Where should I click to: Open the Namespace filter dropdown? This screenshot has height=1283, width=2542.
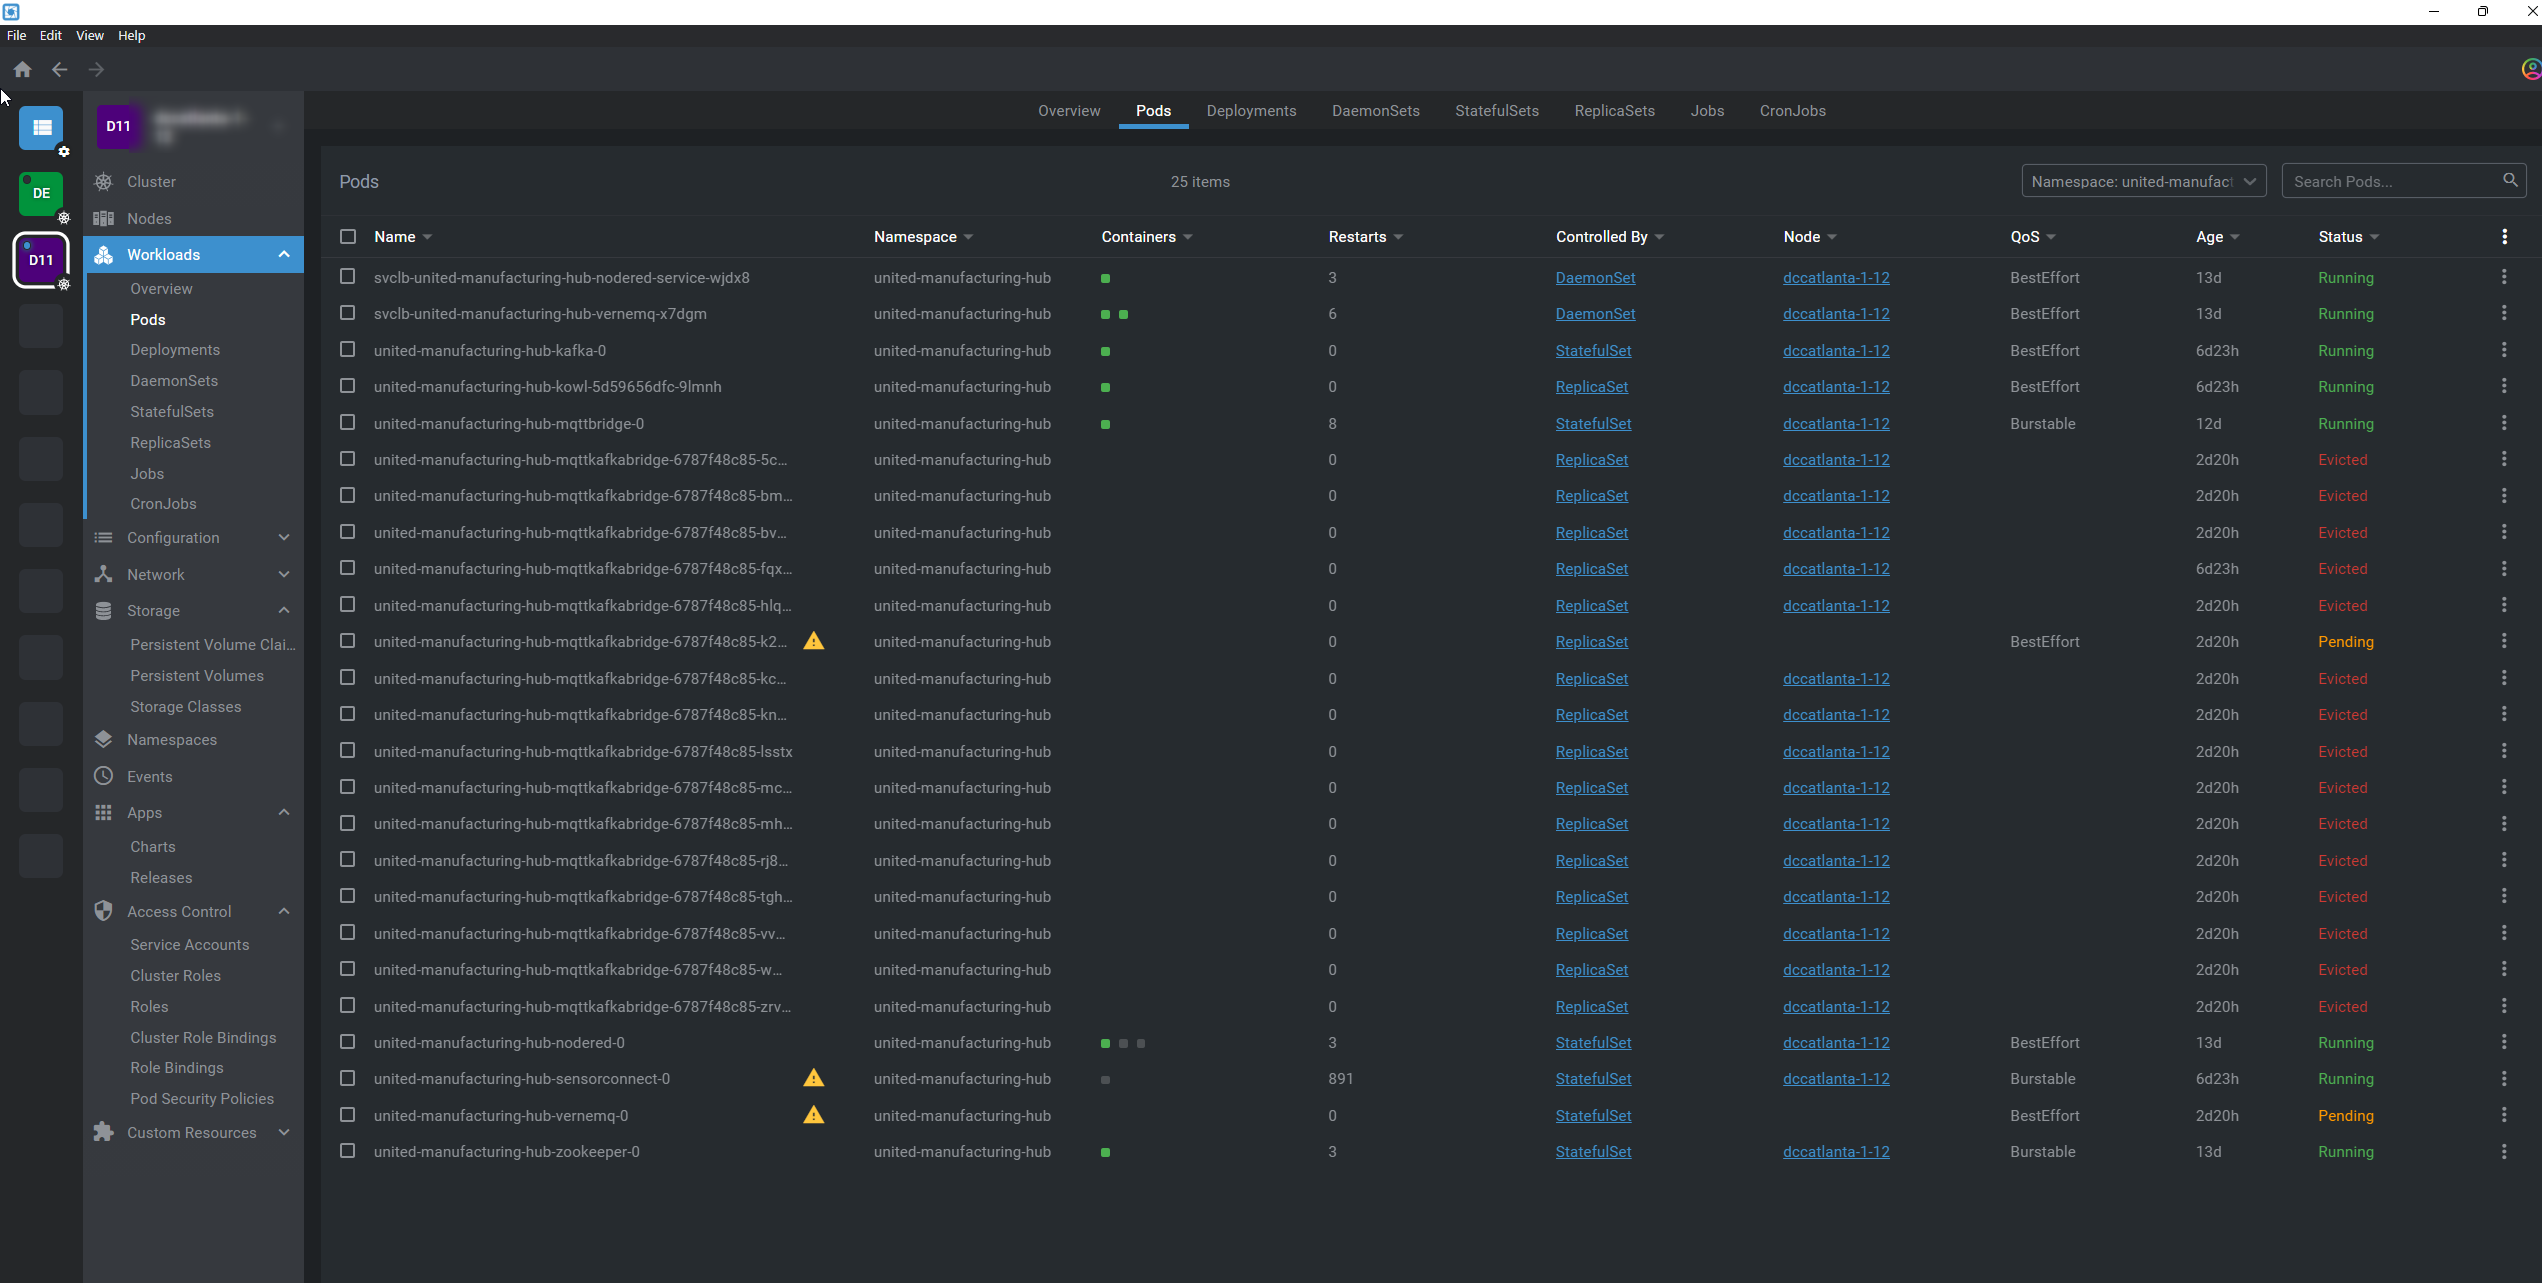click(2143, 181)
